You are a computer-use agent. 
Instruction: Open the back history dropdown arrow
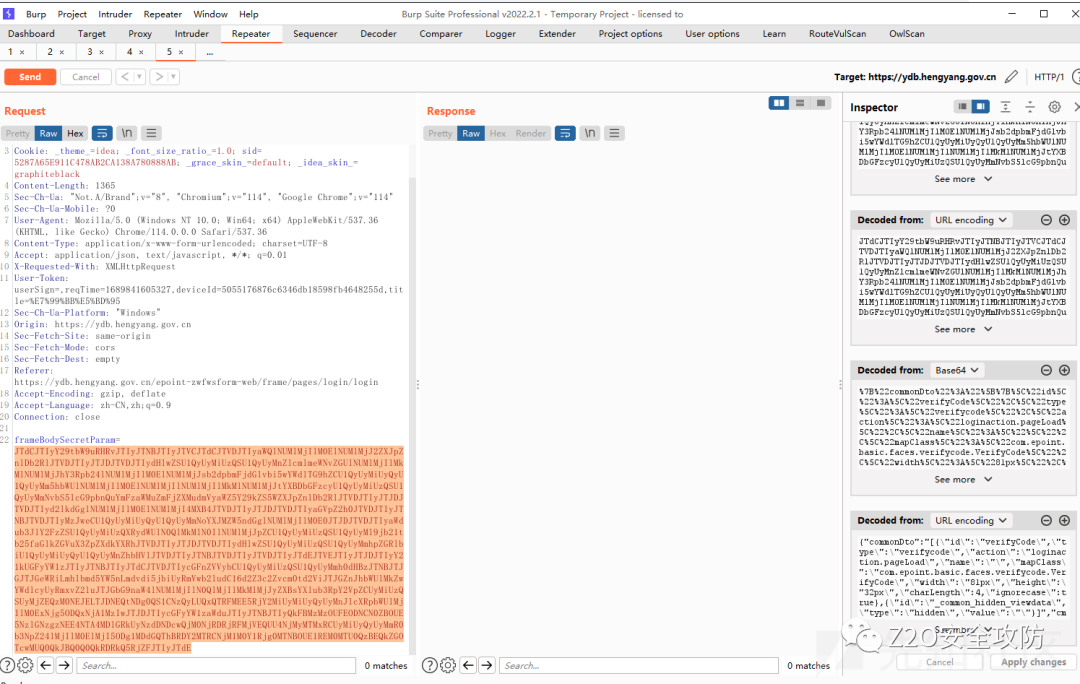pos(139,77)
